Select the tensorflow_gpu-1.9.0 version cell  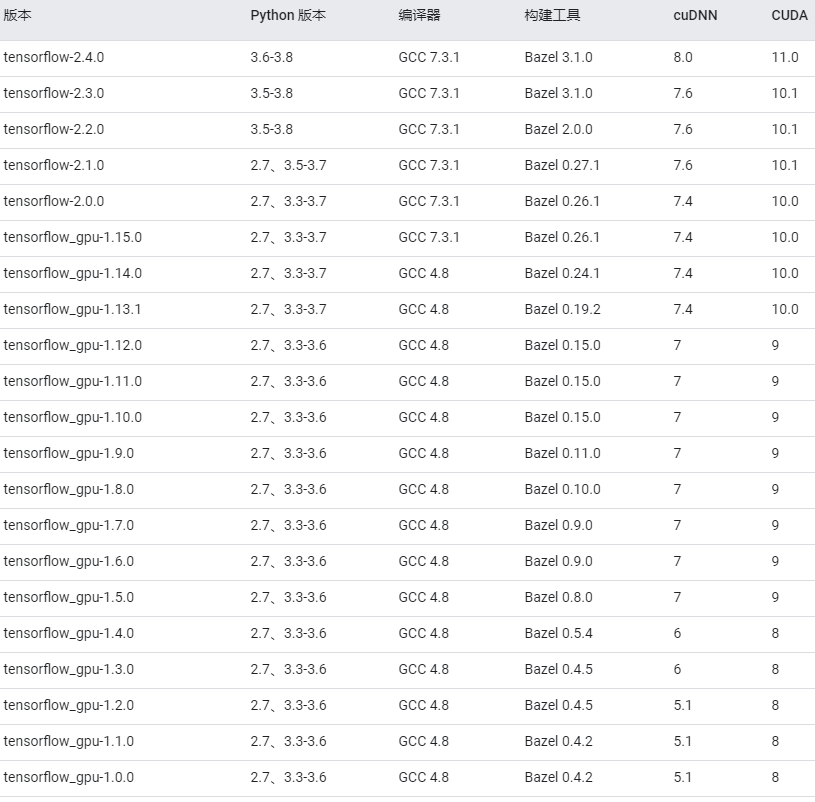tap(69, 453)
